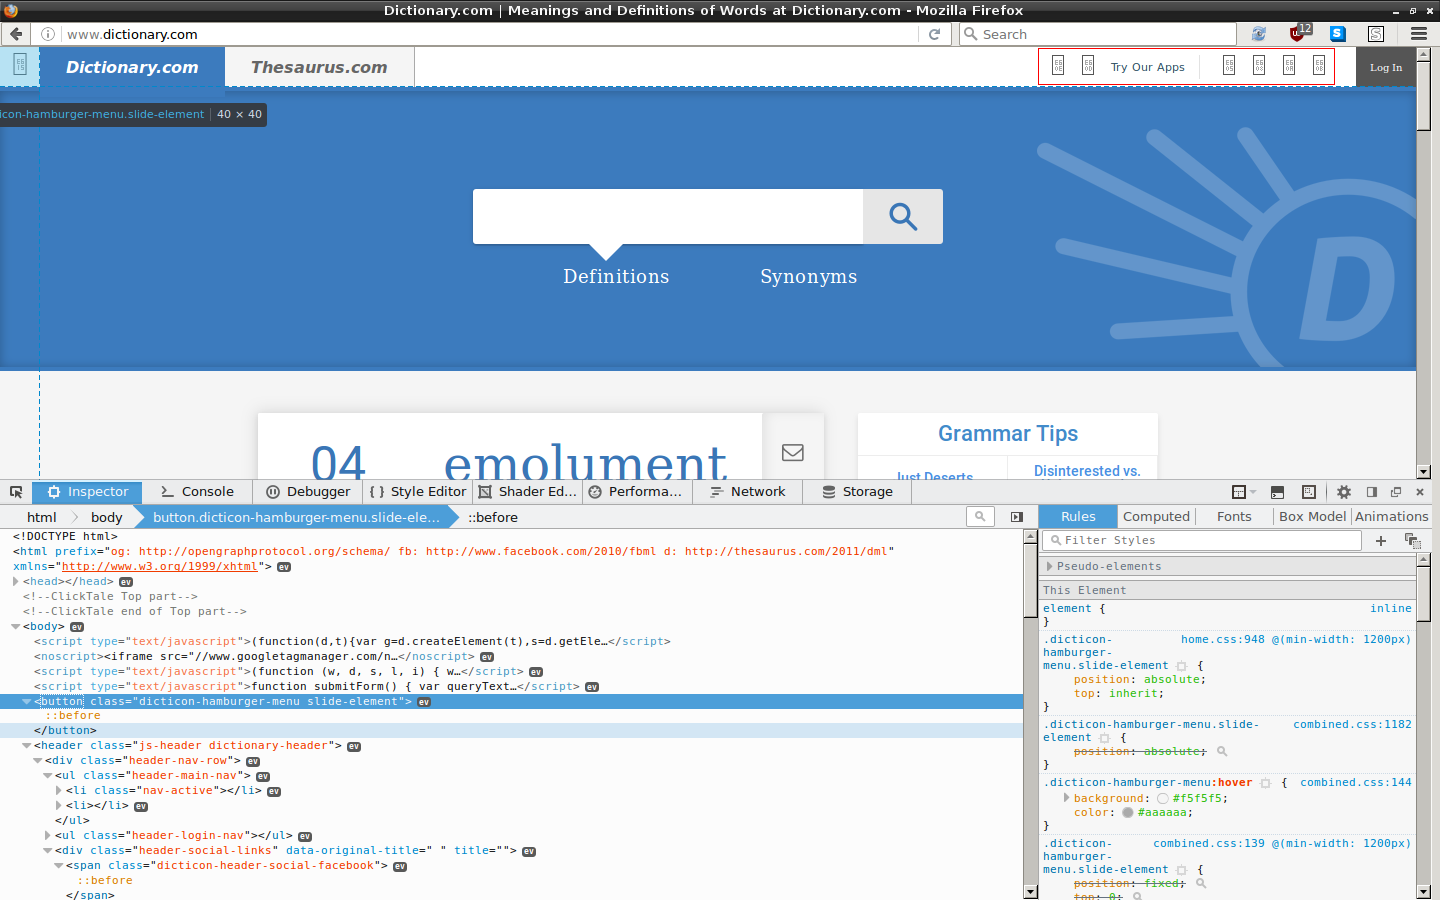Expand the head node in markup
Viewport: 1440px width, 900px height.
16,581
